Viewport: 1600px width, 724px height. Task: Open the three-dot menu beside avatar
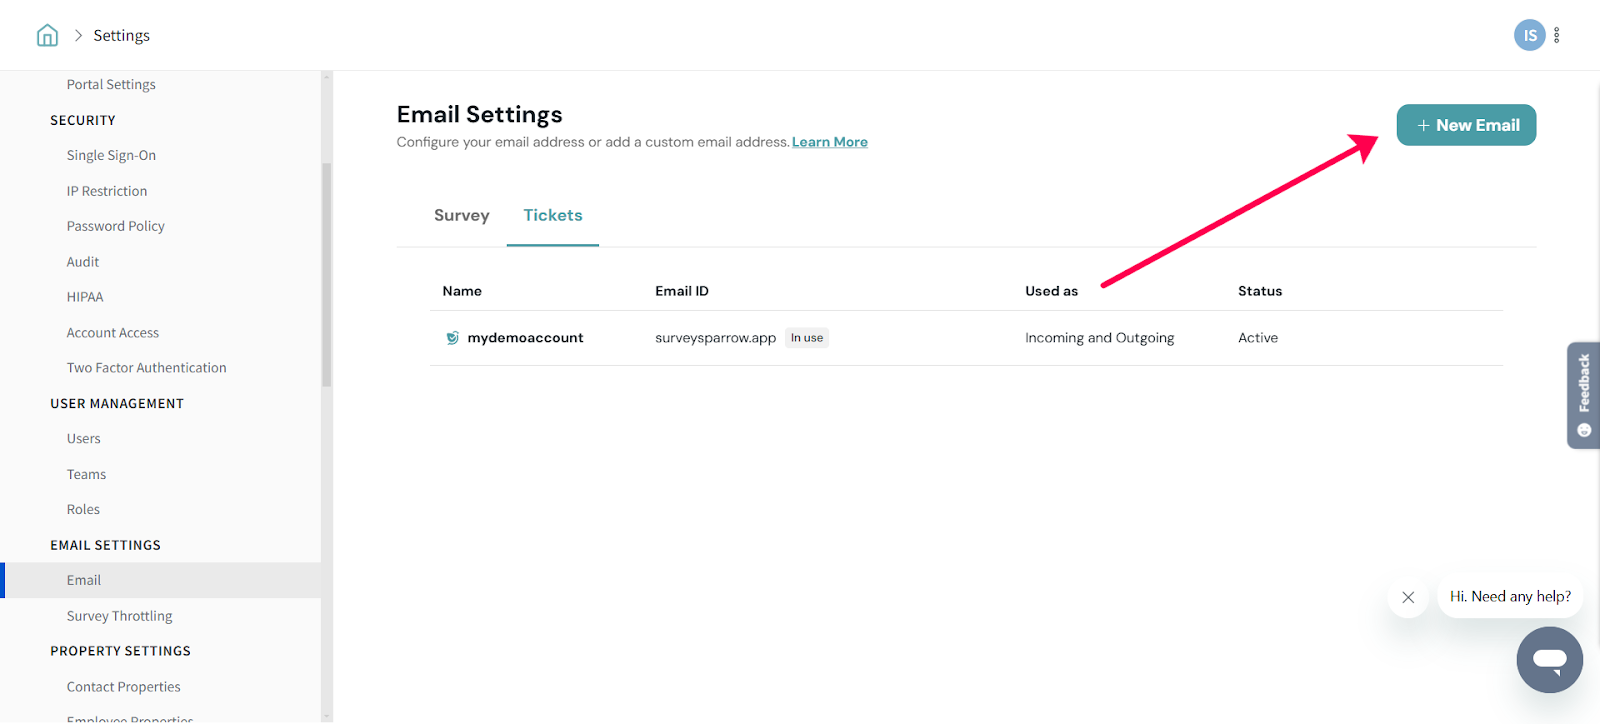tap(1557, 35)
